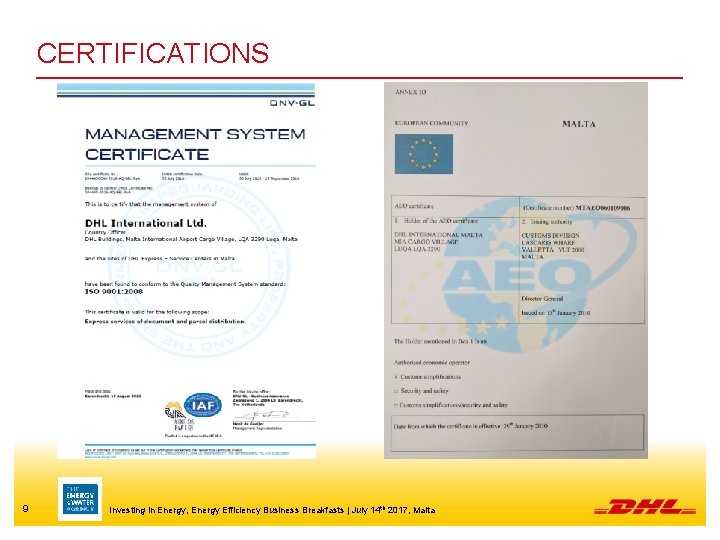
Task: Click the EU flag on the AEO certificate
Action: click(x=423, y=154)
